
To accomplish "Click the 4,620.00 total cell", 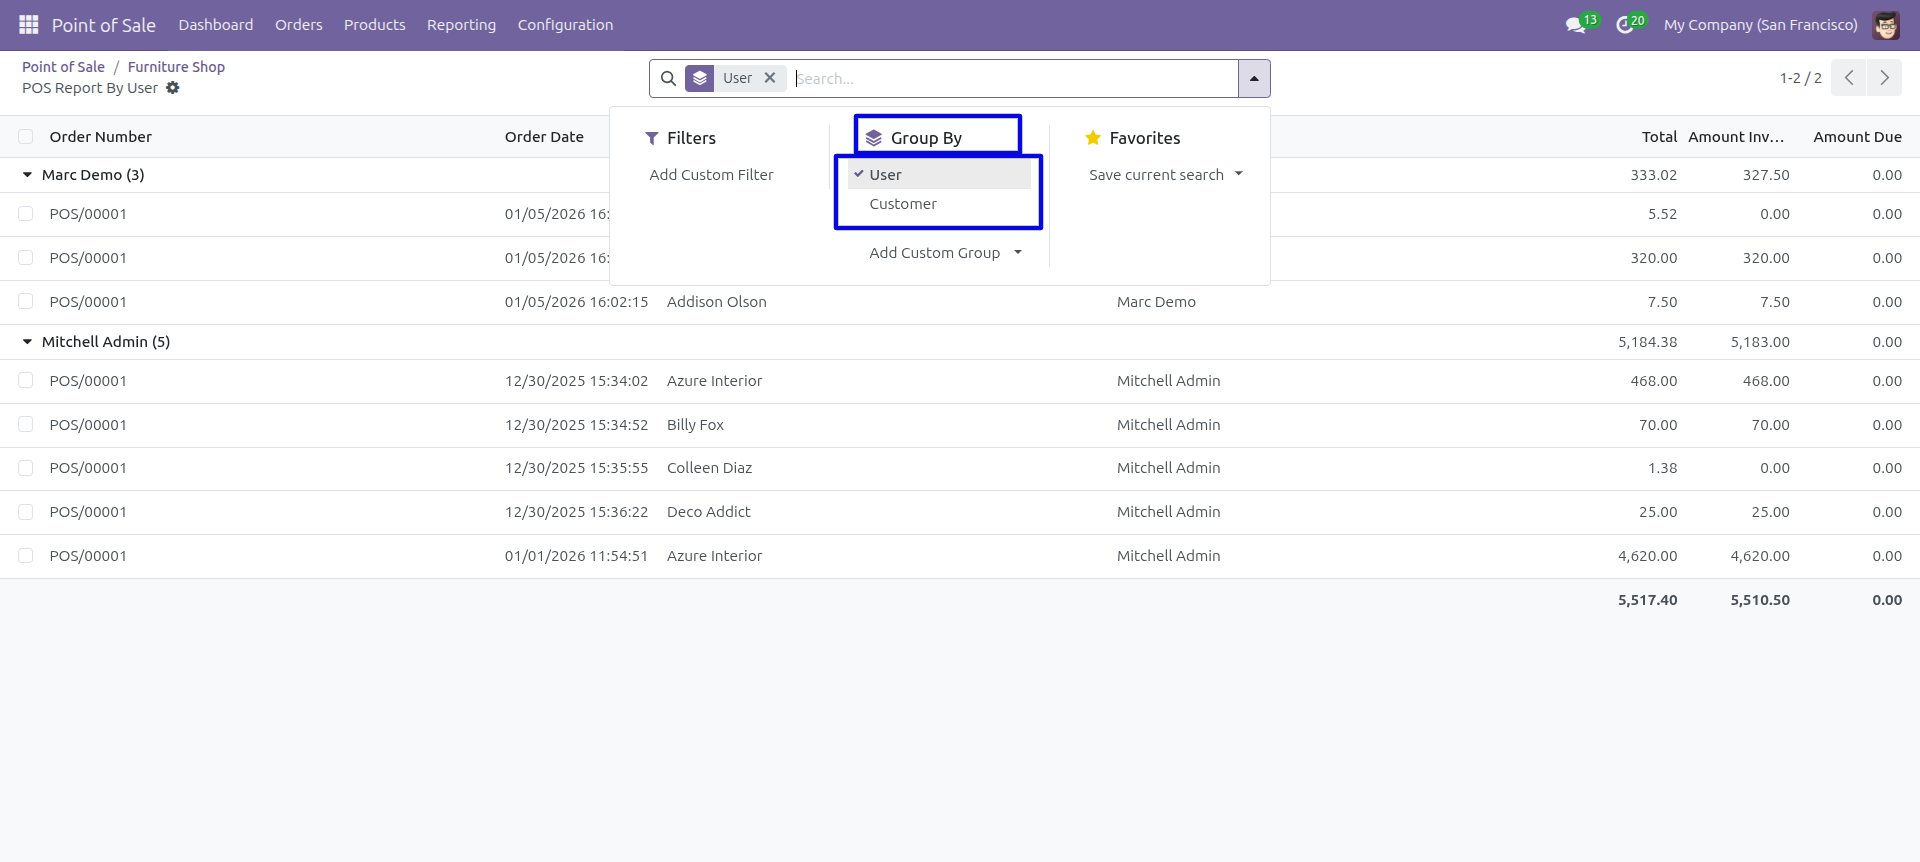I will tap(1647, 556).
